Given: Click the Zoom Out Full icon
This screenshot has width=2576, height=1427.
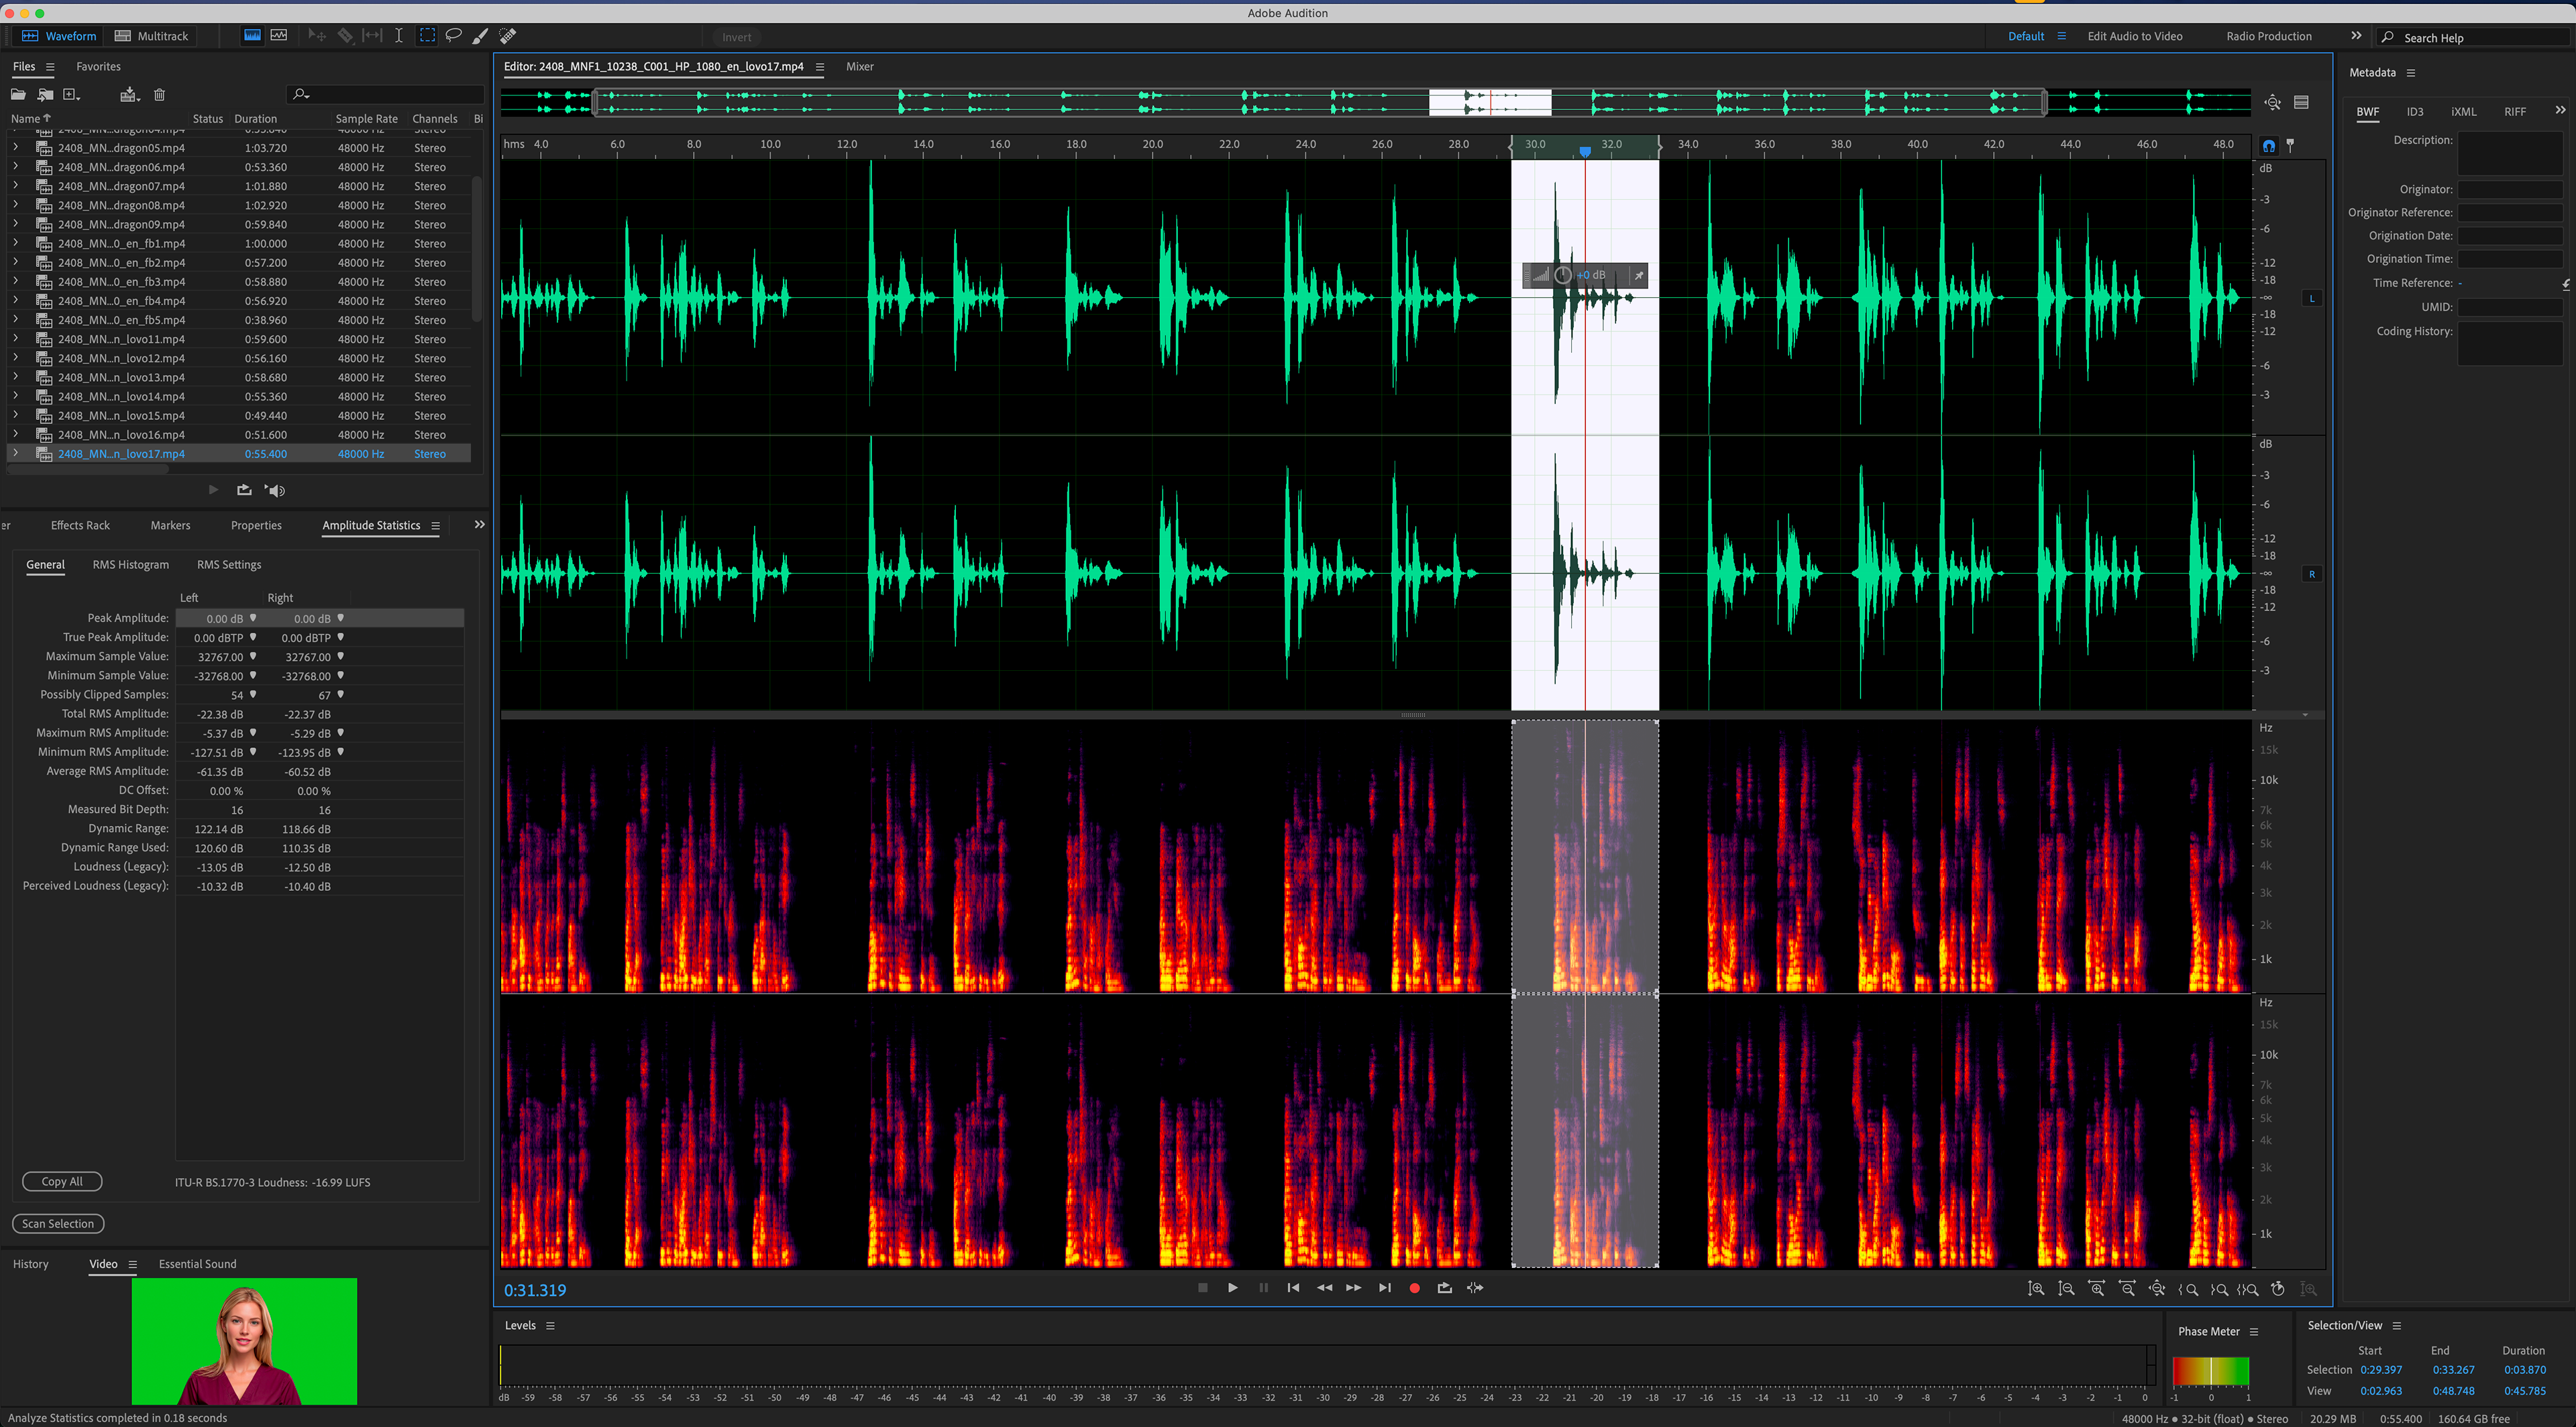Looking at the screenshot, I should point(2157,1289).
